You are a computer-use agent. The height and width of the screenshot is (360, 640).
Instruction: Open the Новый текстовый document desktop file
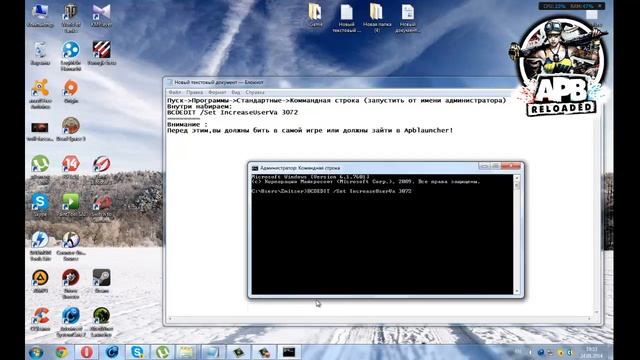(x=346, y=18)
